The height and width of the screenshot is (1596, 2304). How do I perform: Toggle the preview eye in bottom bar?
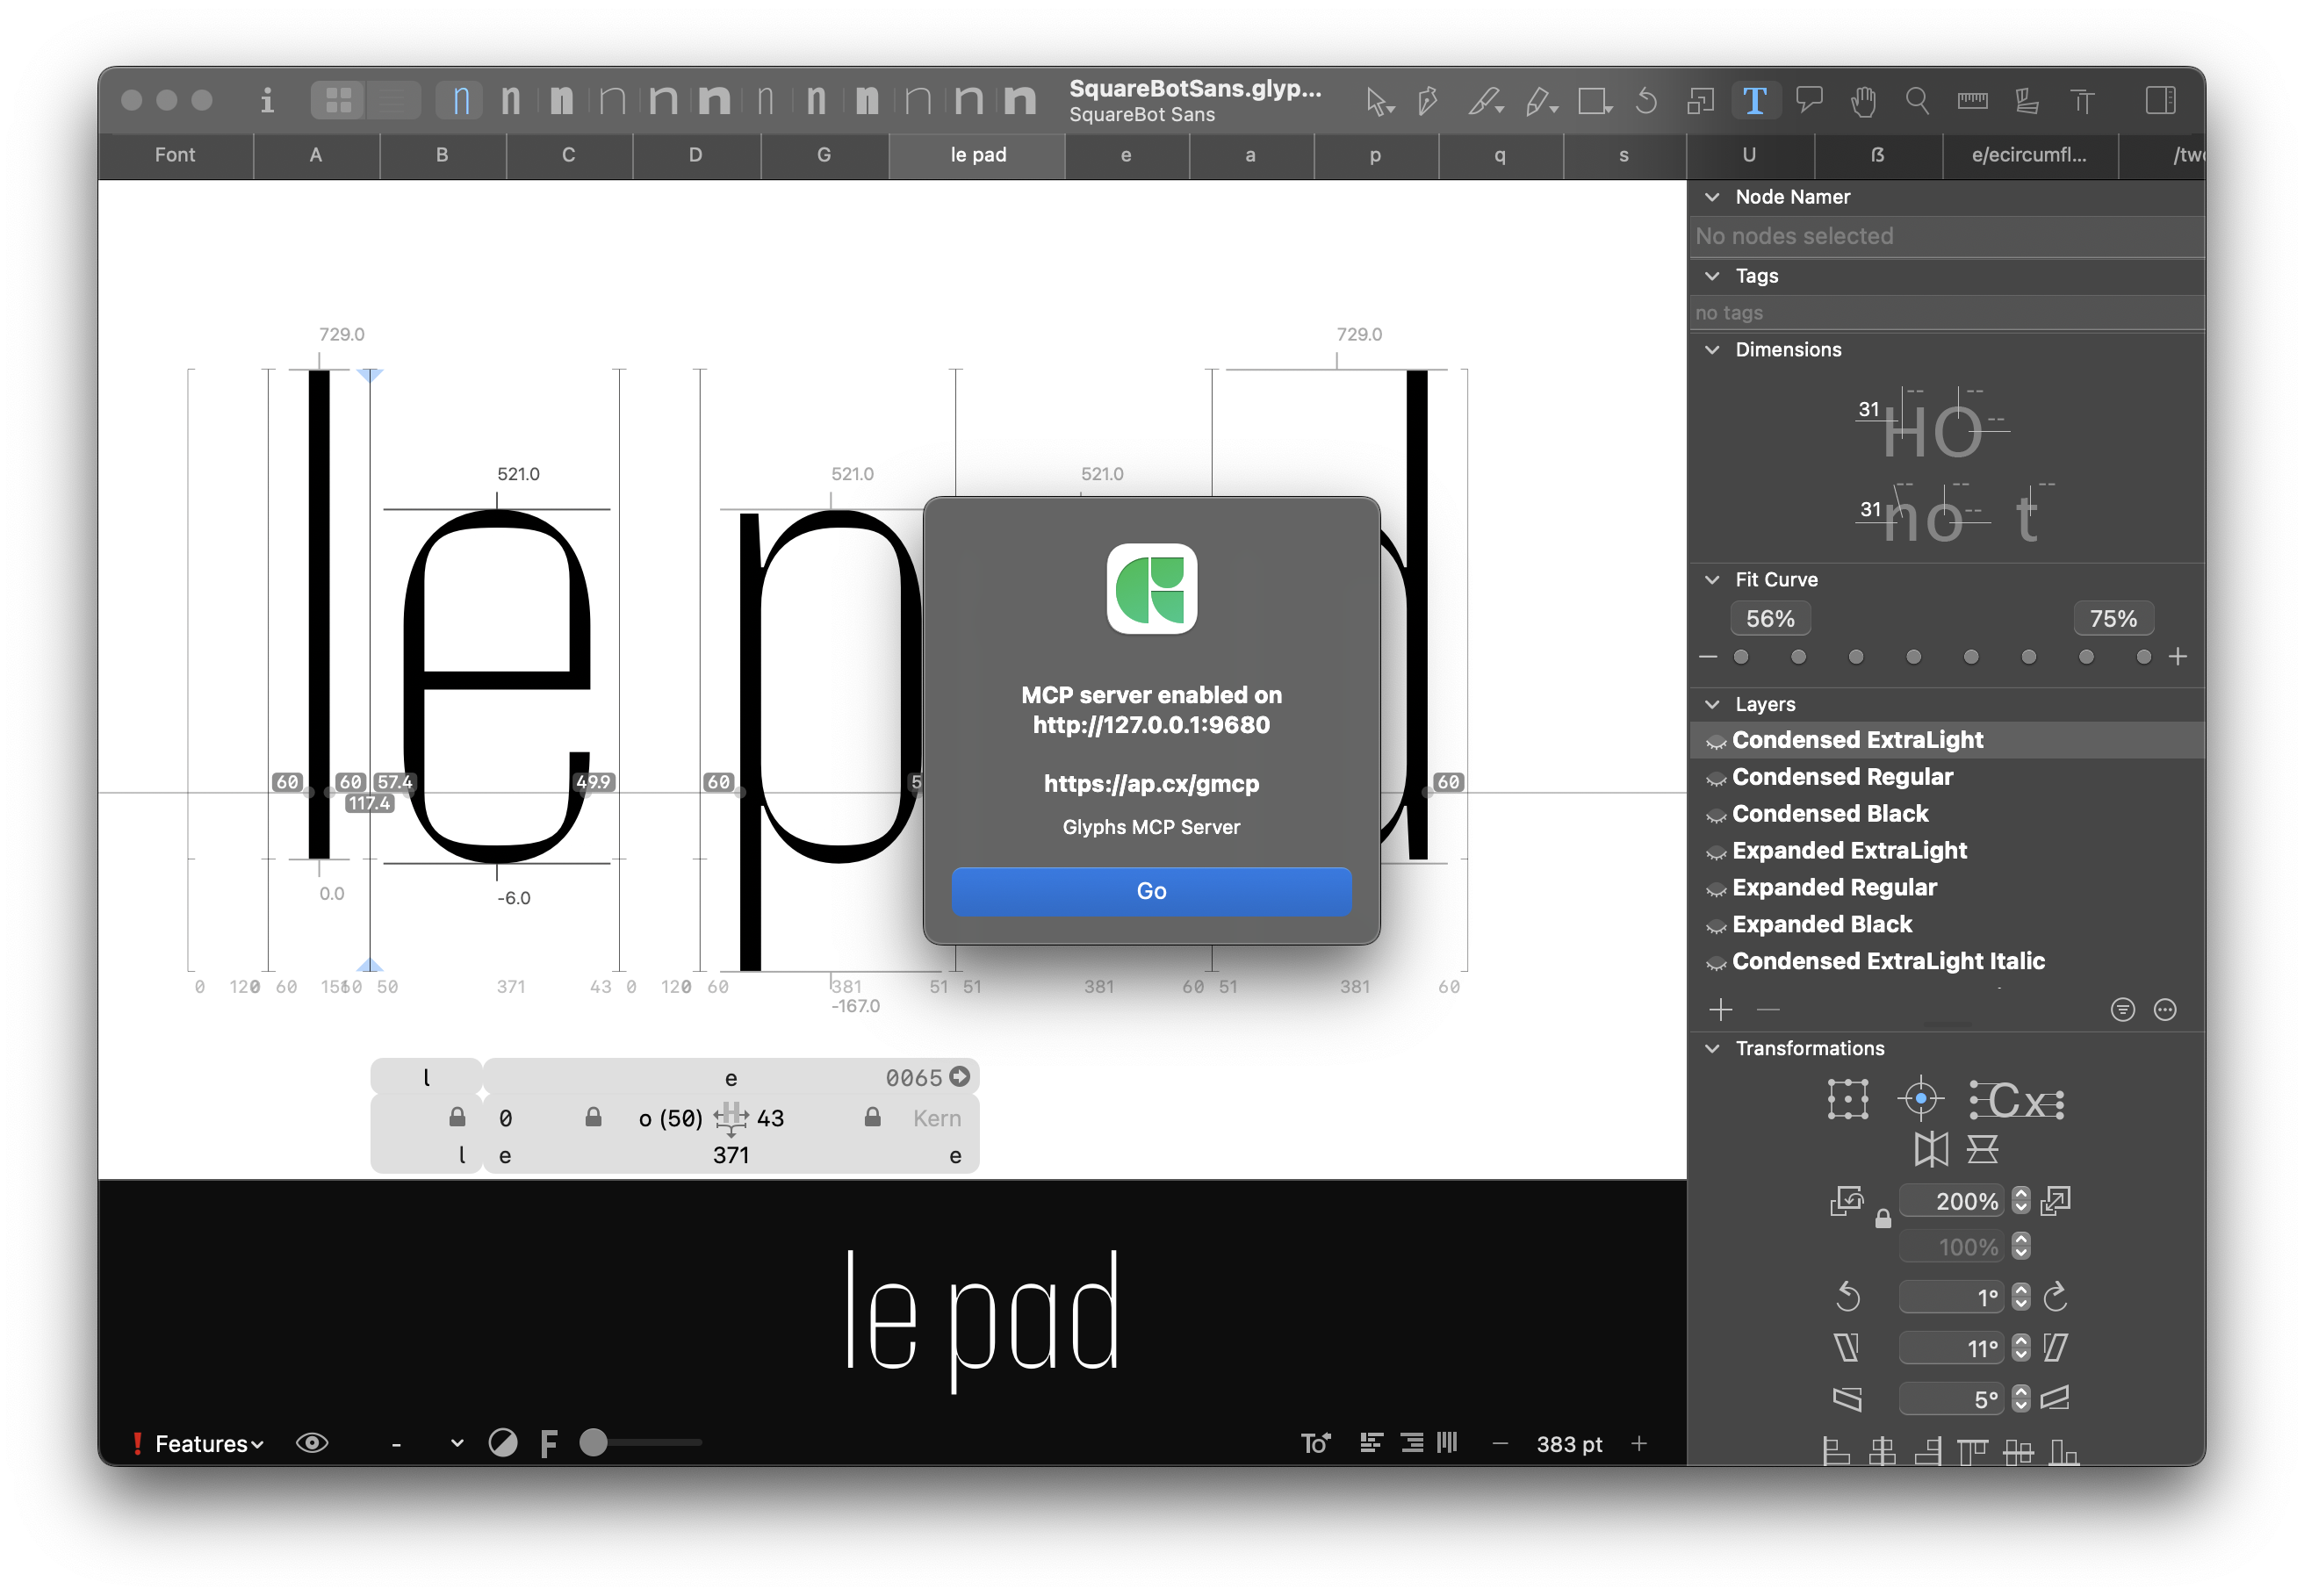click(312, 1443)
